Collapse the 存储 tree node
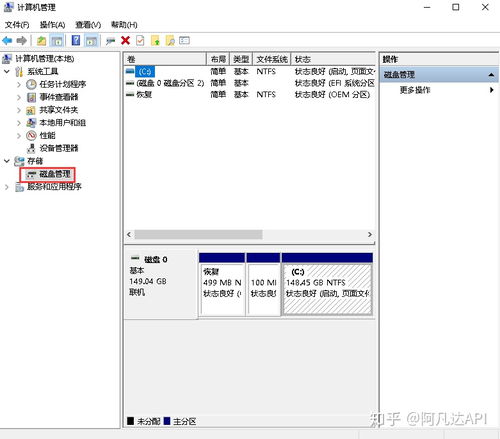 coord(7,161)
